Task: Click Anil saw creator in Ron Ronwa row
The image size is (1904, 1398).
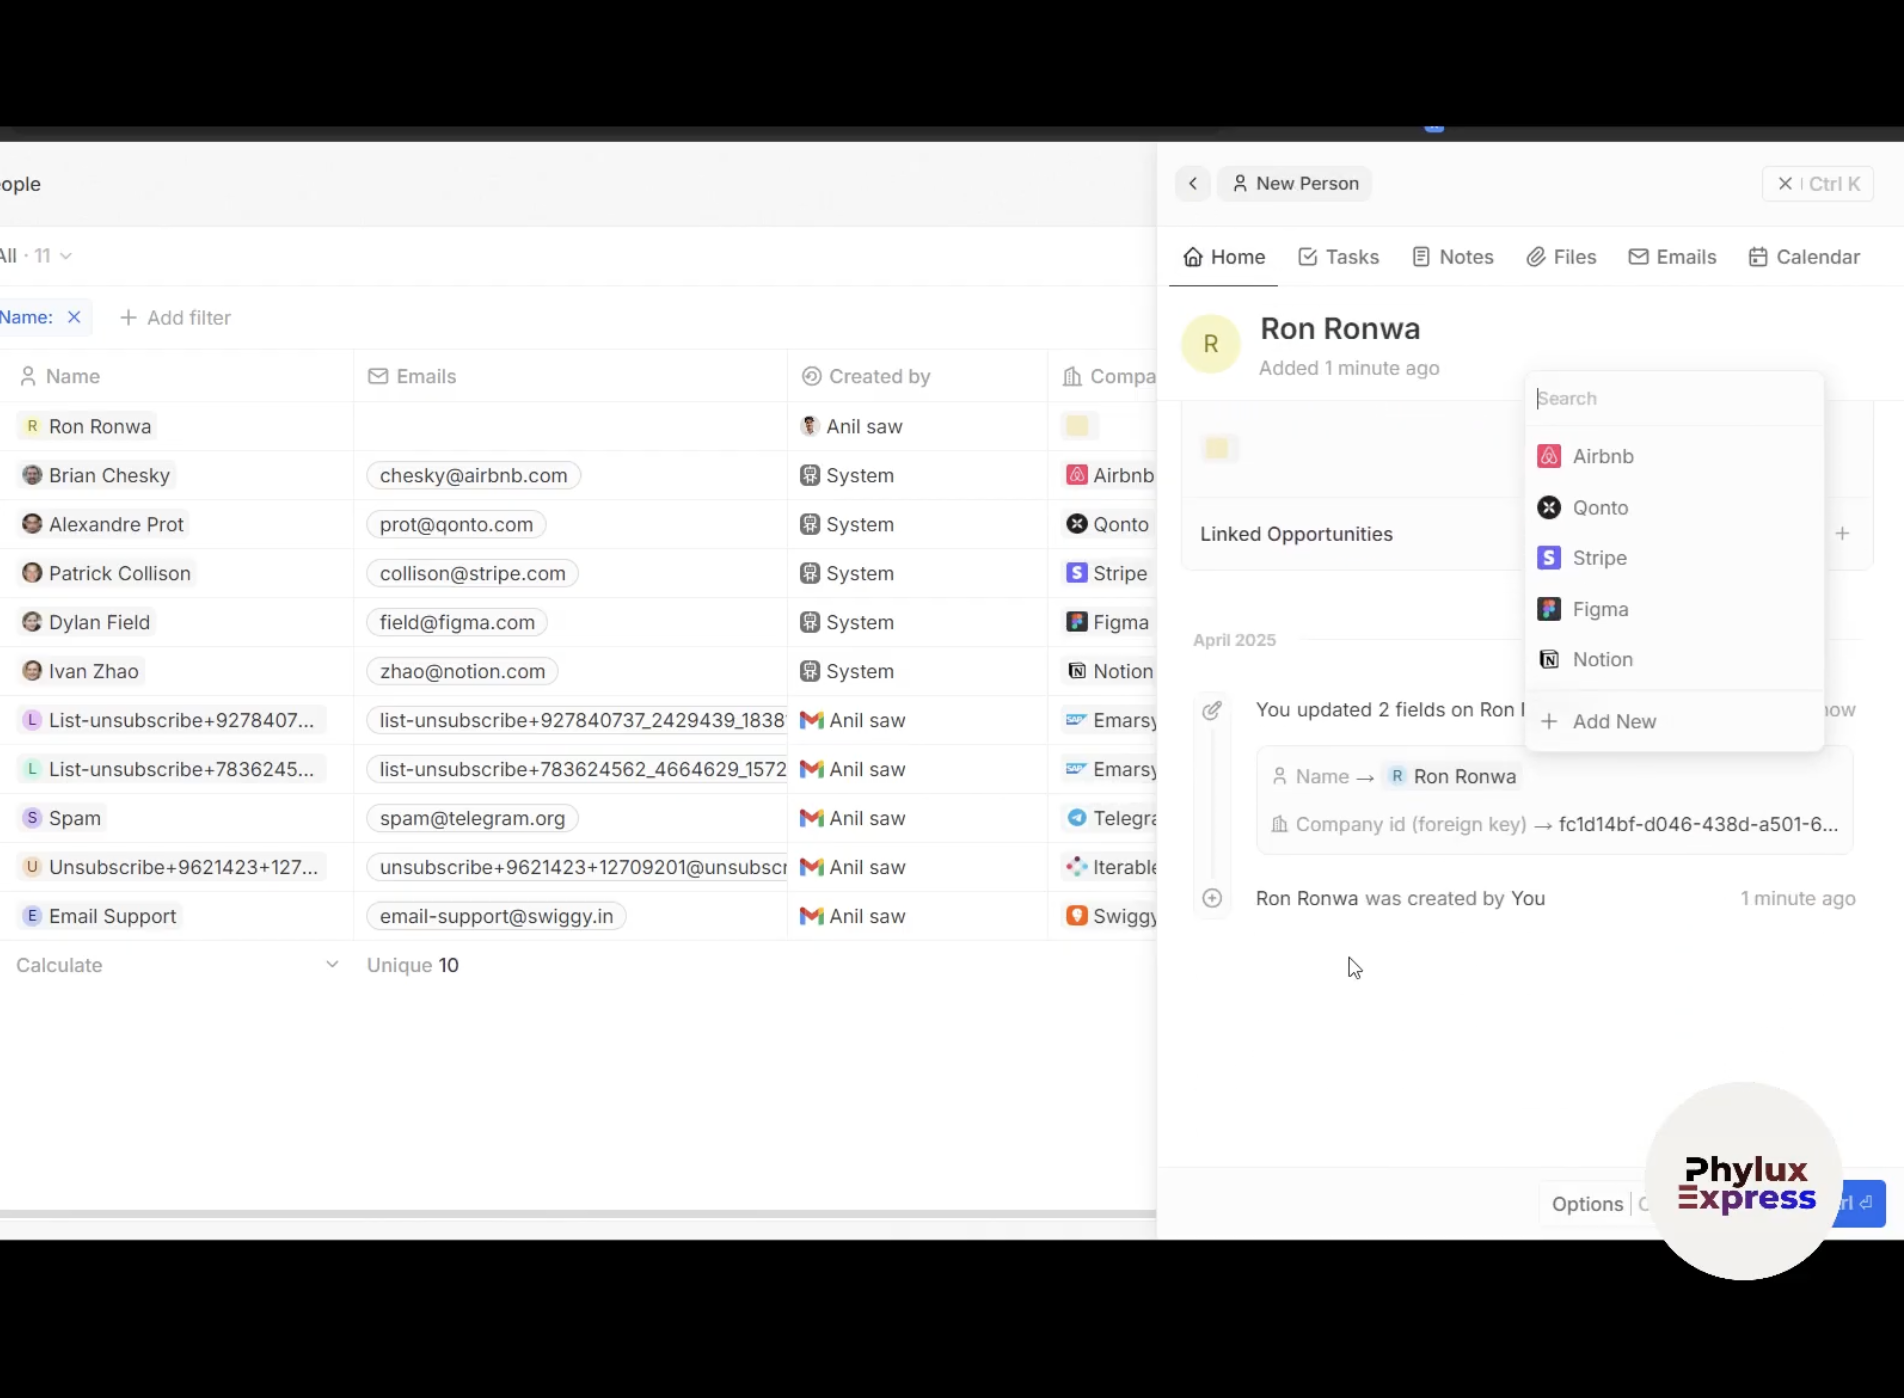Action: [x=852, y=426]
